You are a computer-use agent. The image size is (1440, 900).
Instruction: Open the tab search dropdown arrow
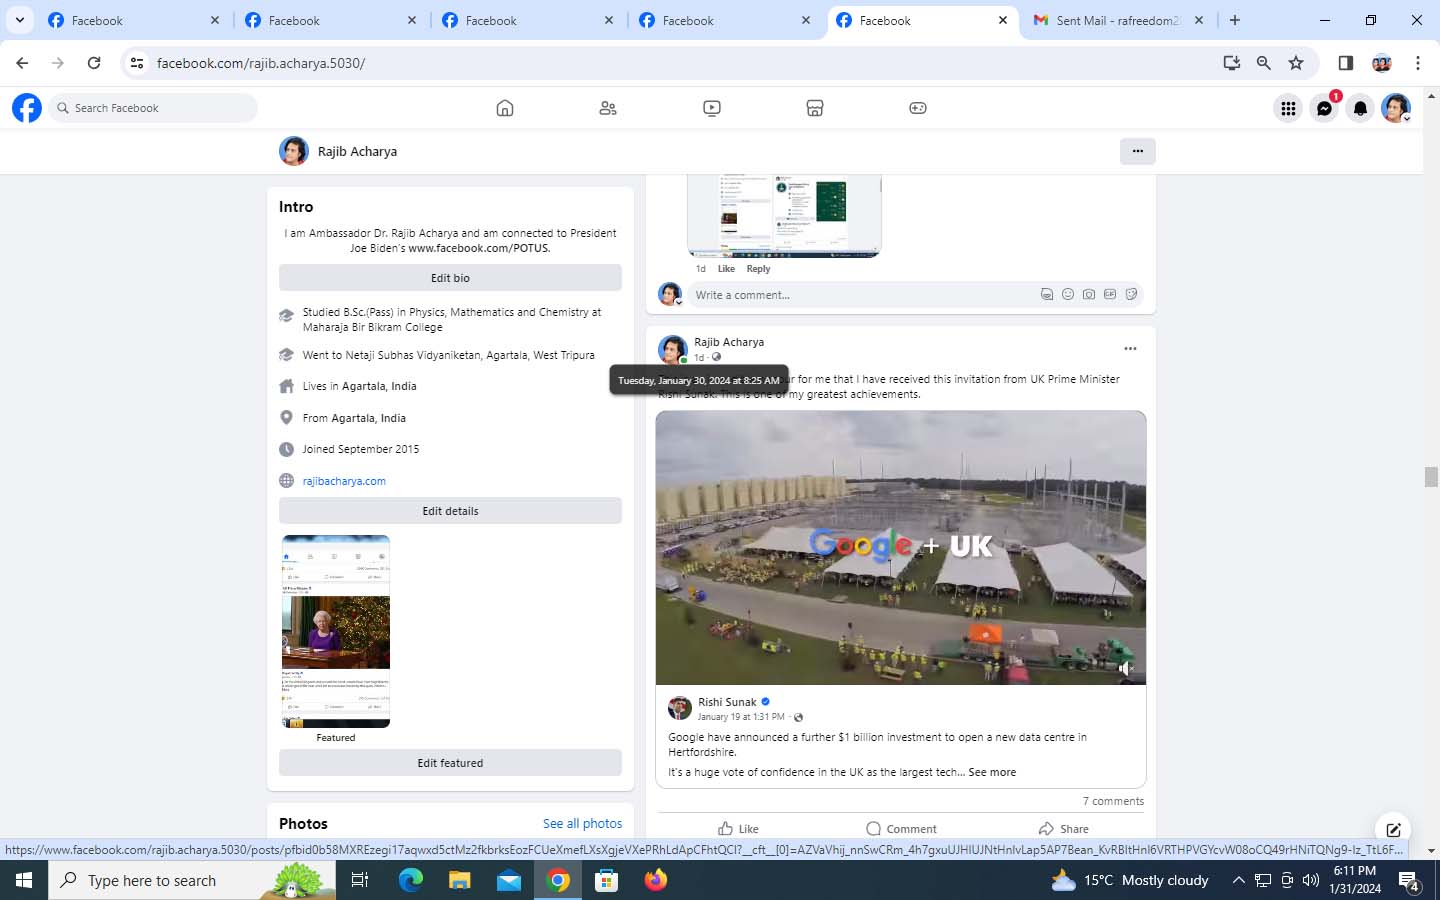pyautogui.click(x=19, y=20)
